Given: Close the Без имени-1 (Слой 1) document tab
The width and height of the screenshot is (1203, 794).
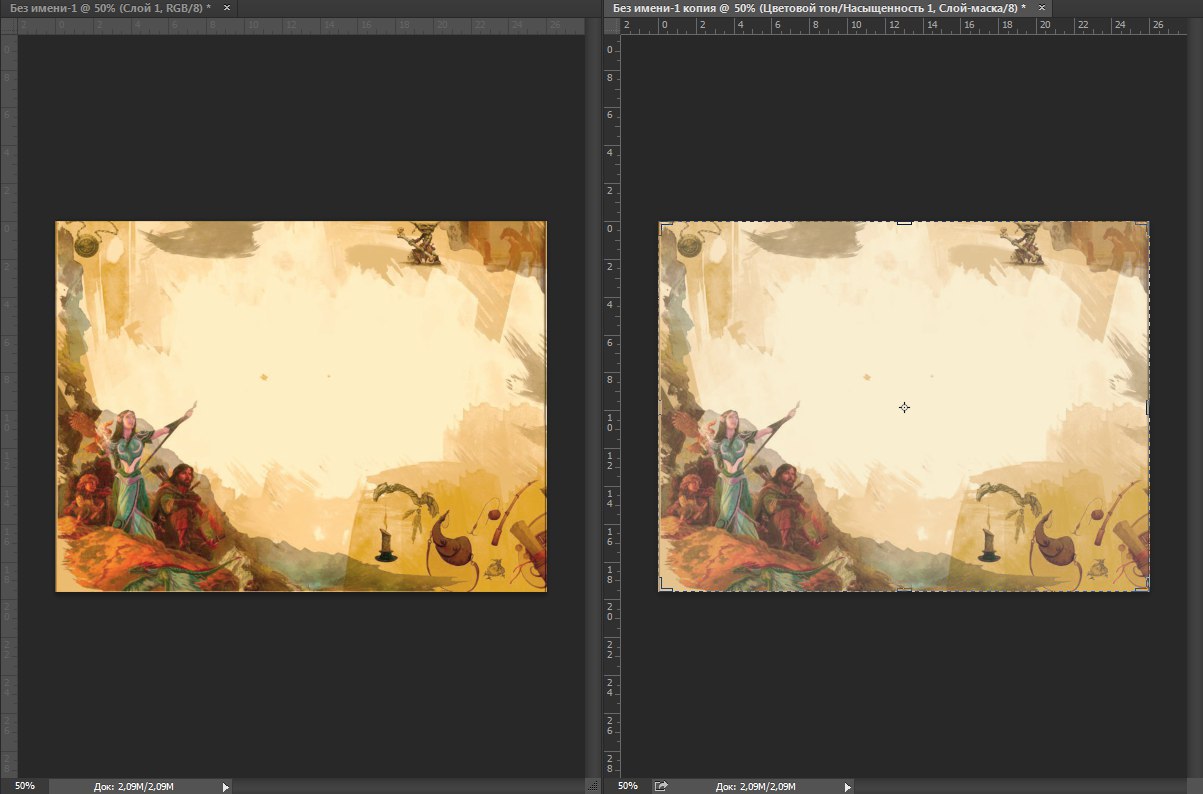Looking at the screenshot, I should coord(226,7).
